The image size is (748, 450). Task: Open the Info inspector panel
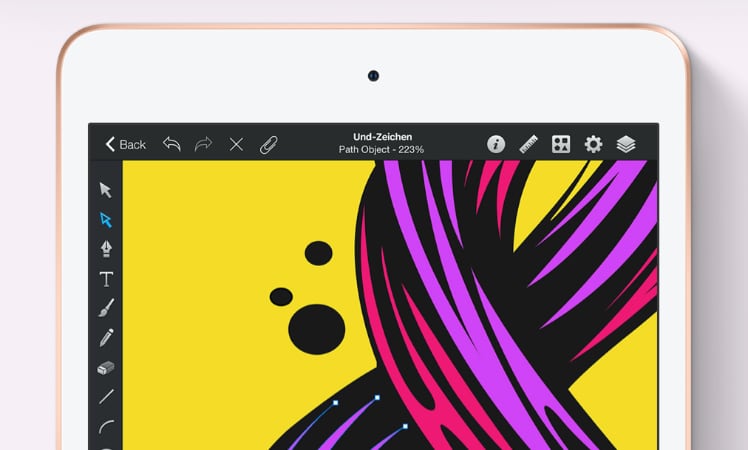[496, 144]
